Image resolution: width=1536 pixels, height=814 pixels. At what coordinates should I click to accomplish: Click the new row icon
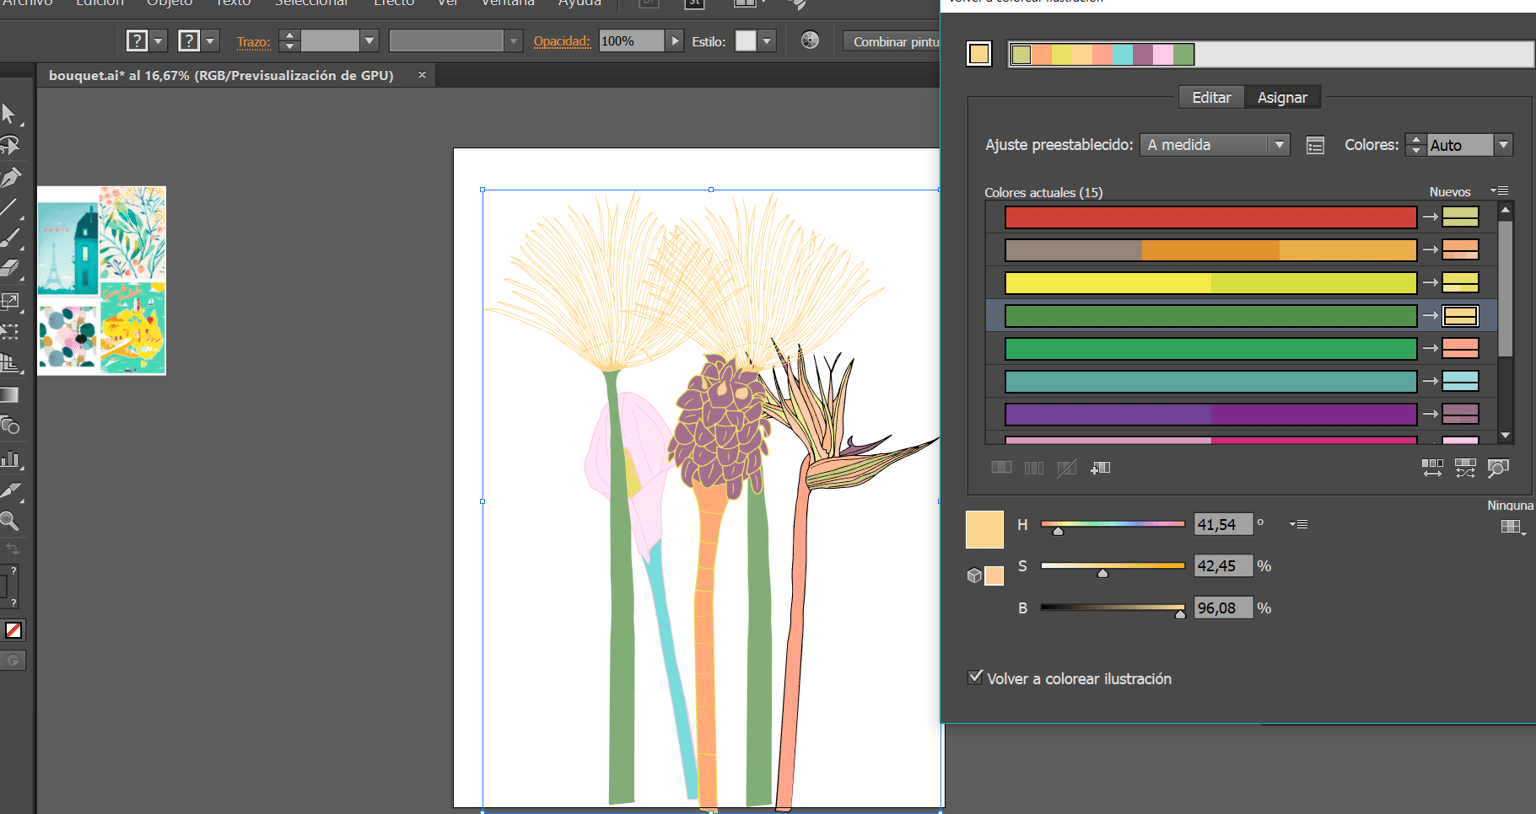point(1100,468)
